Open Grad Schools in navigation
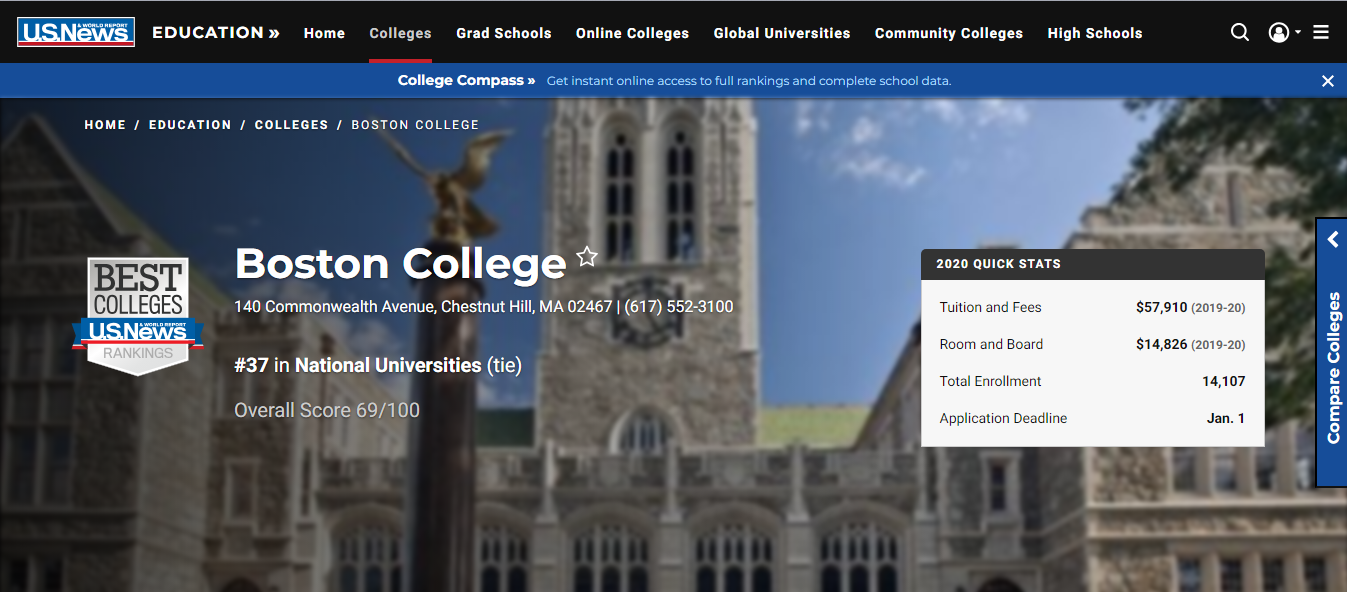The image size is (1347, 592). 504,33
